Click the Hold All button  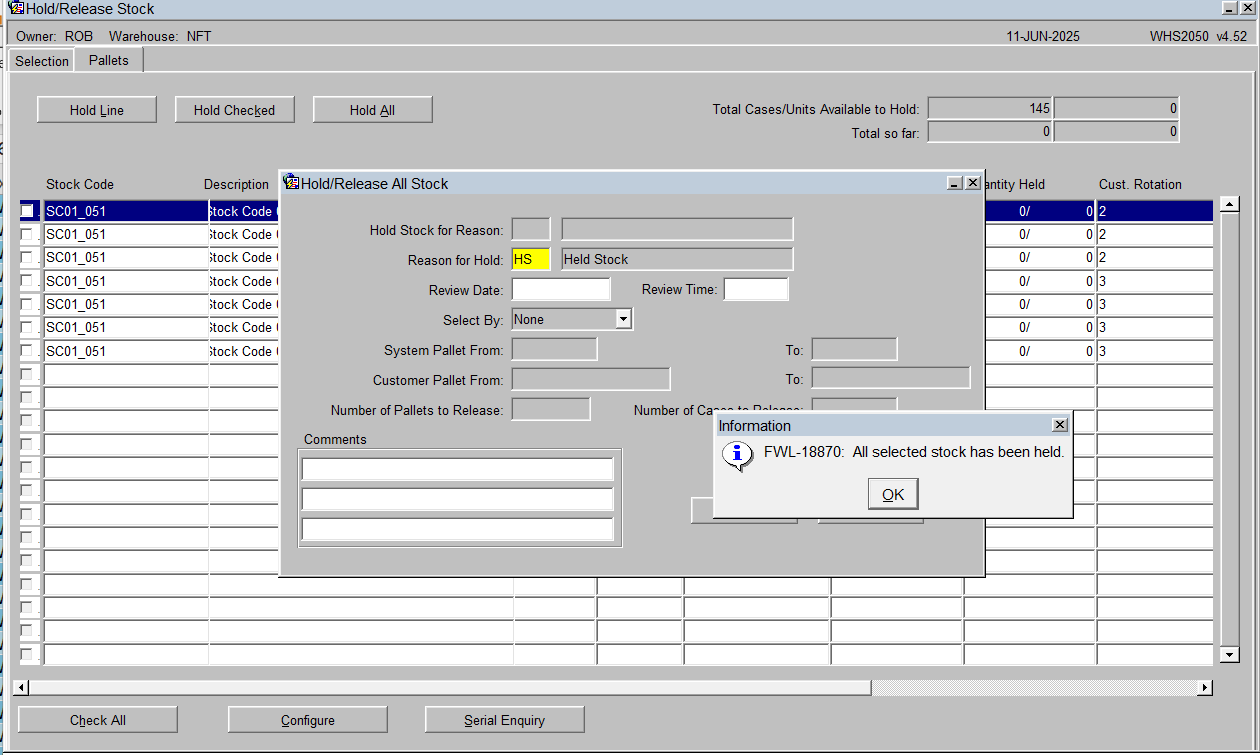[x=373, y=110]
